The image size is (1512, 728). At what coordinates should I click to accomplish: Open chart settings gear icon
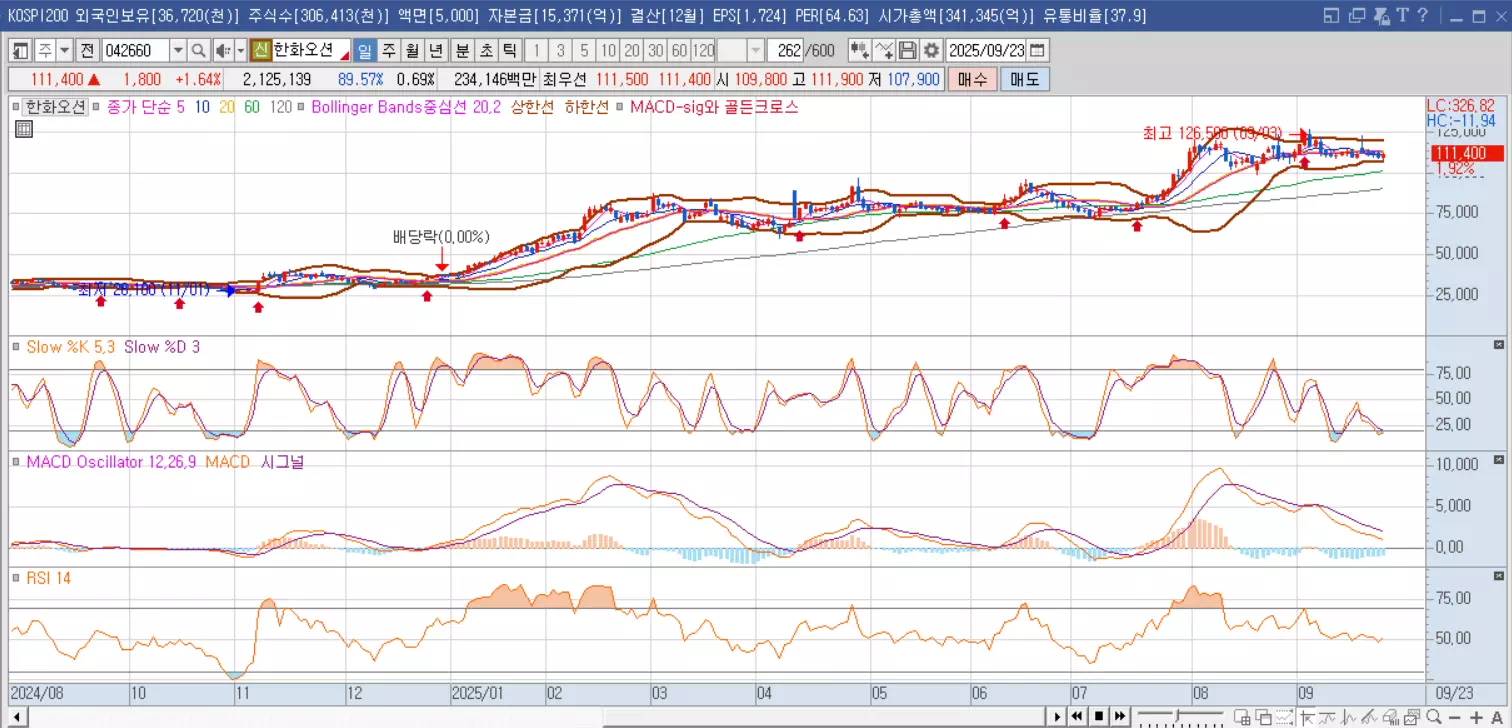[931, 51]
